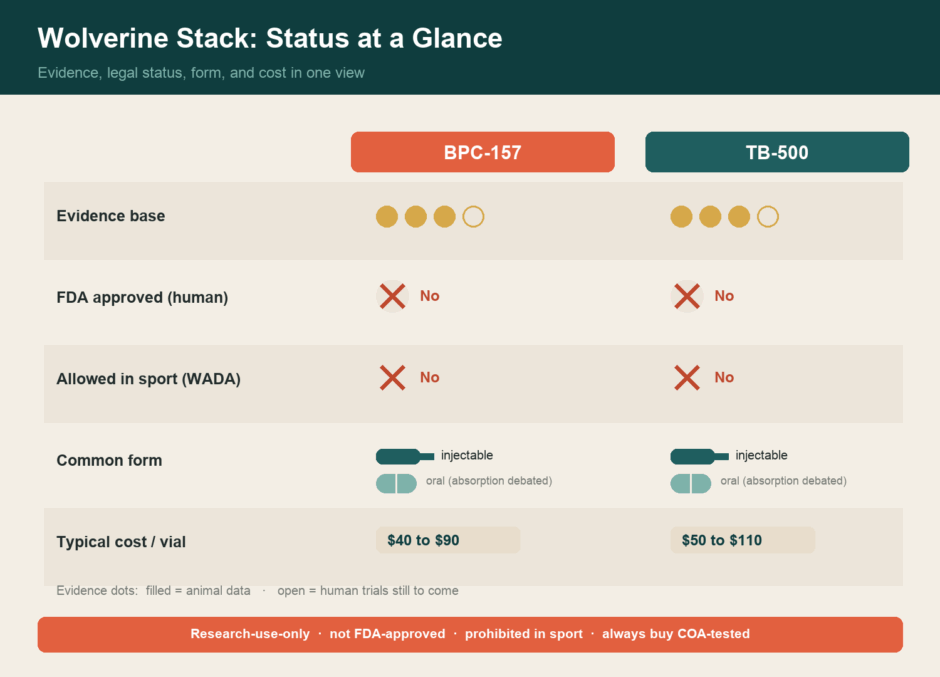Click the Evidence base row label
940x677 pixels.
(x=111, y=216)
